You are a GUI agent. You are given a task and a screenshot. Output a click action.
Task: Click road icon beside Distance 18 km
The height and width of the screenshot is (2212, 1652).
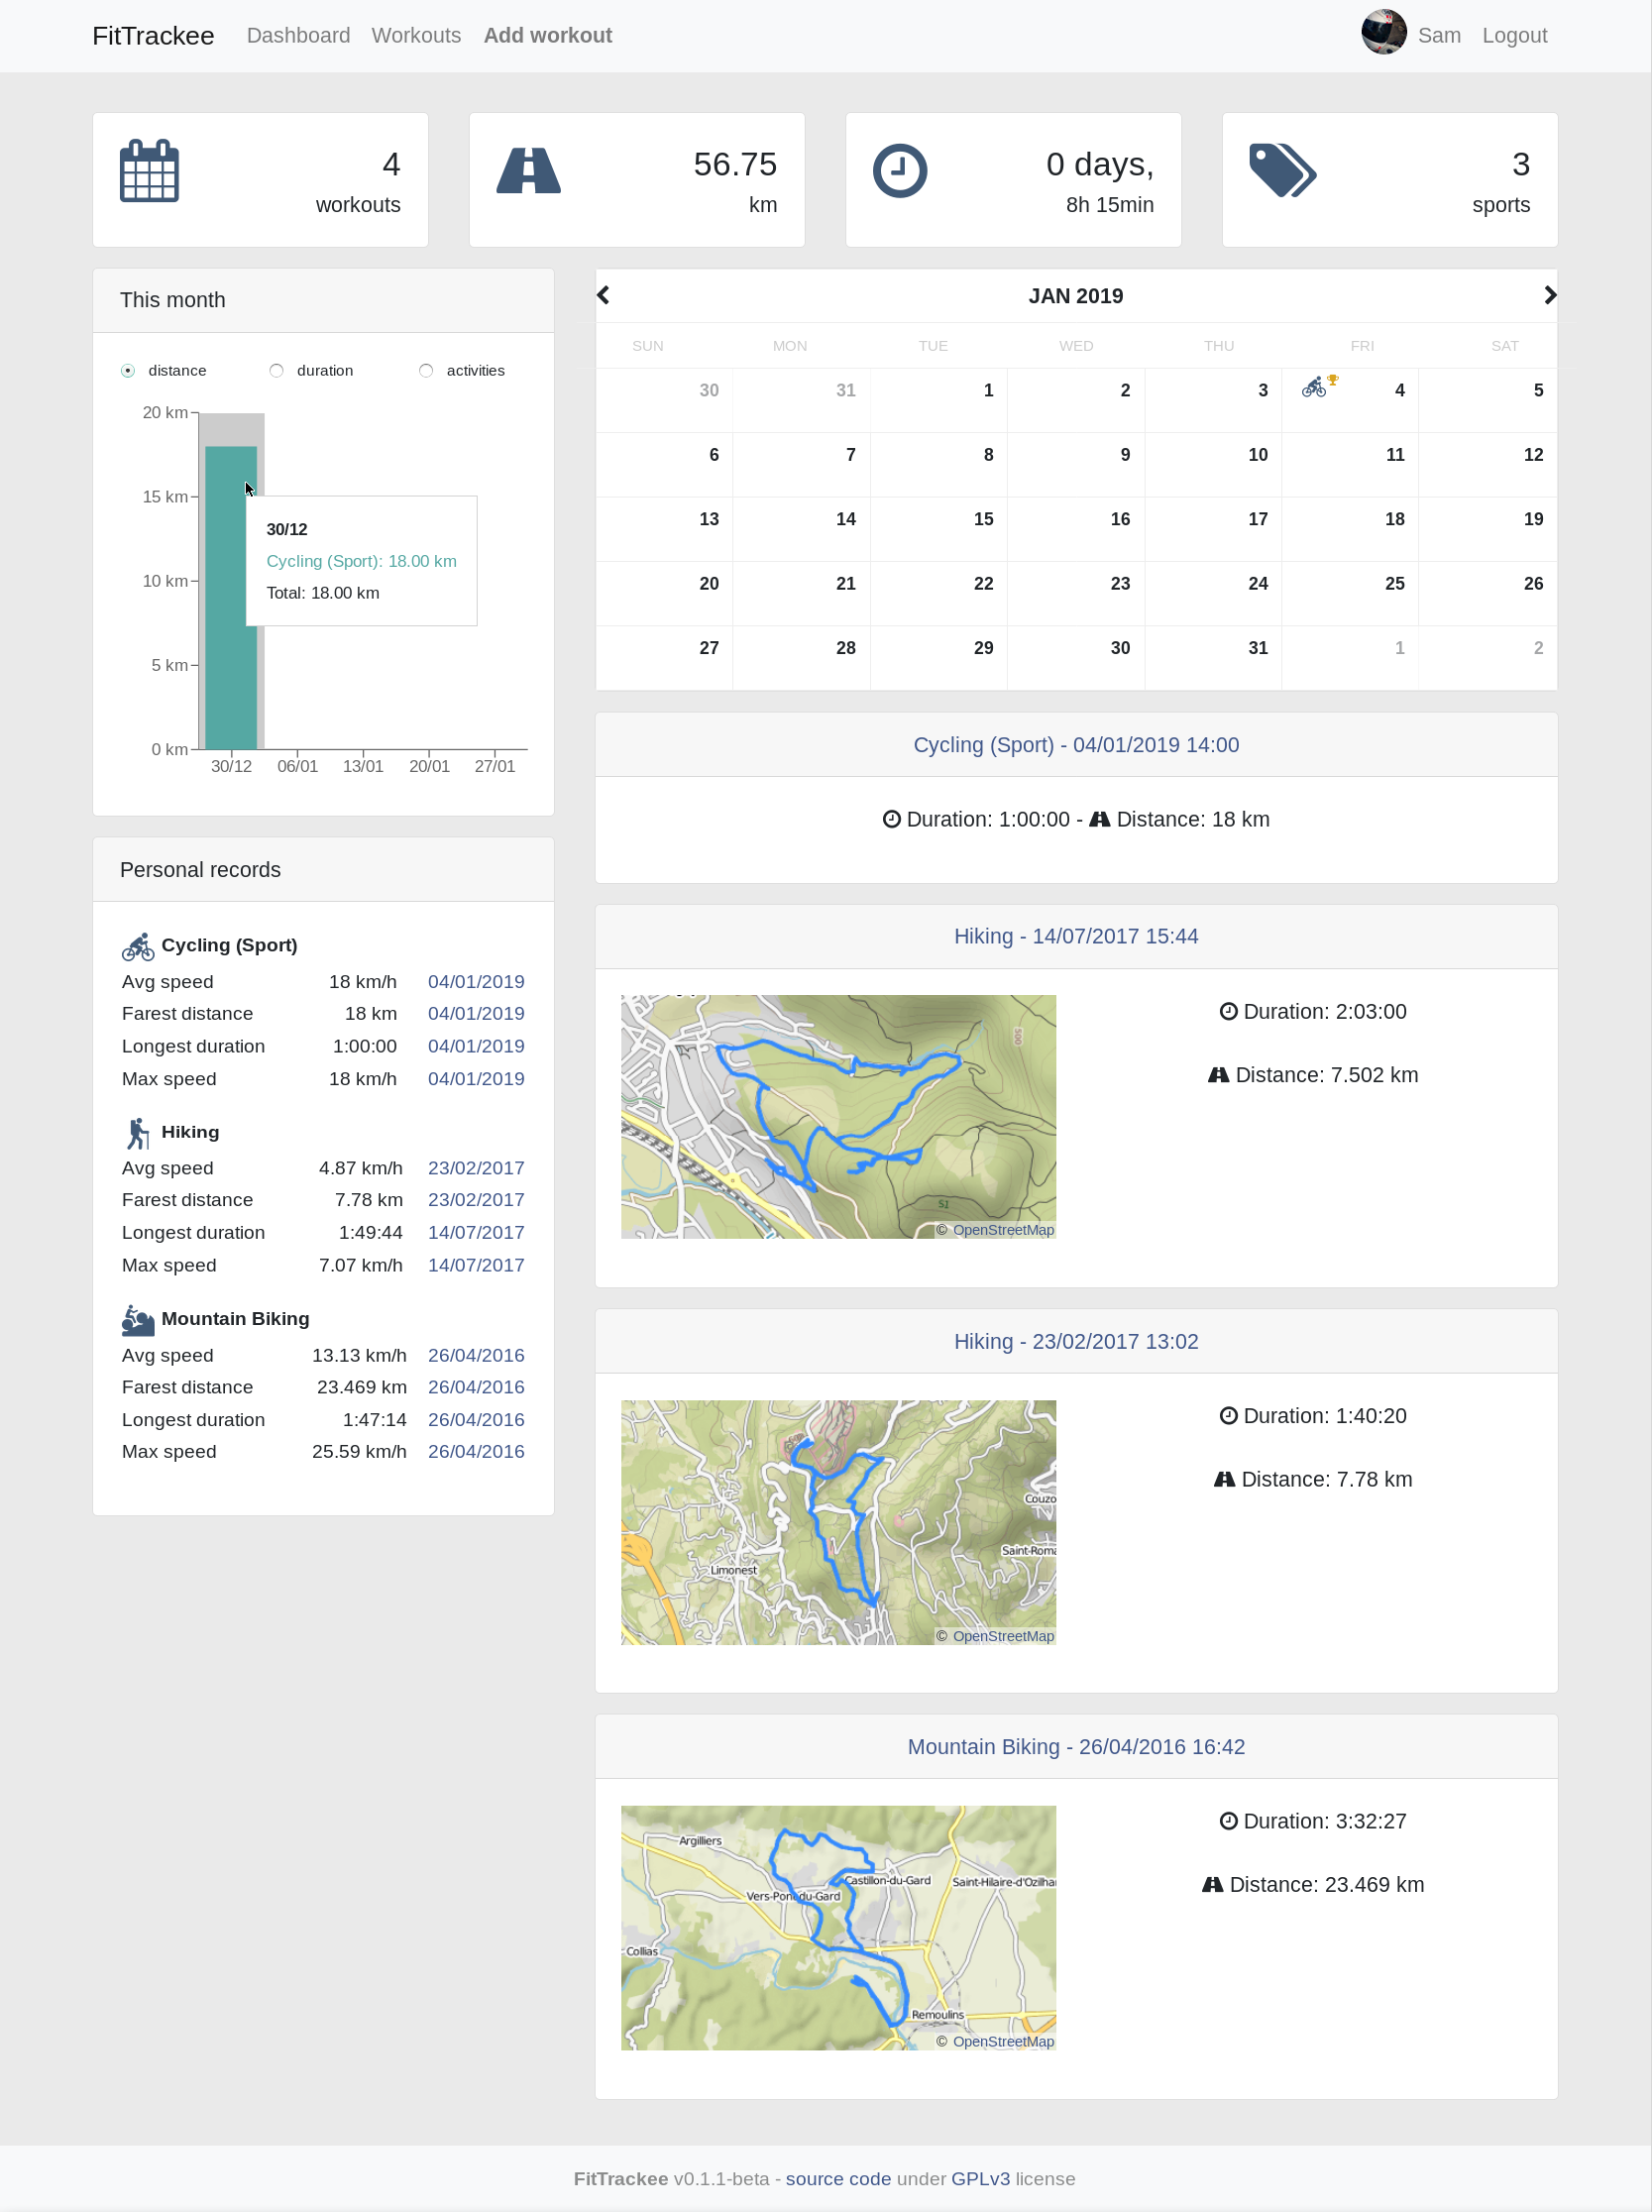pyautogui.click(x=1099, y=820)
